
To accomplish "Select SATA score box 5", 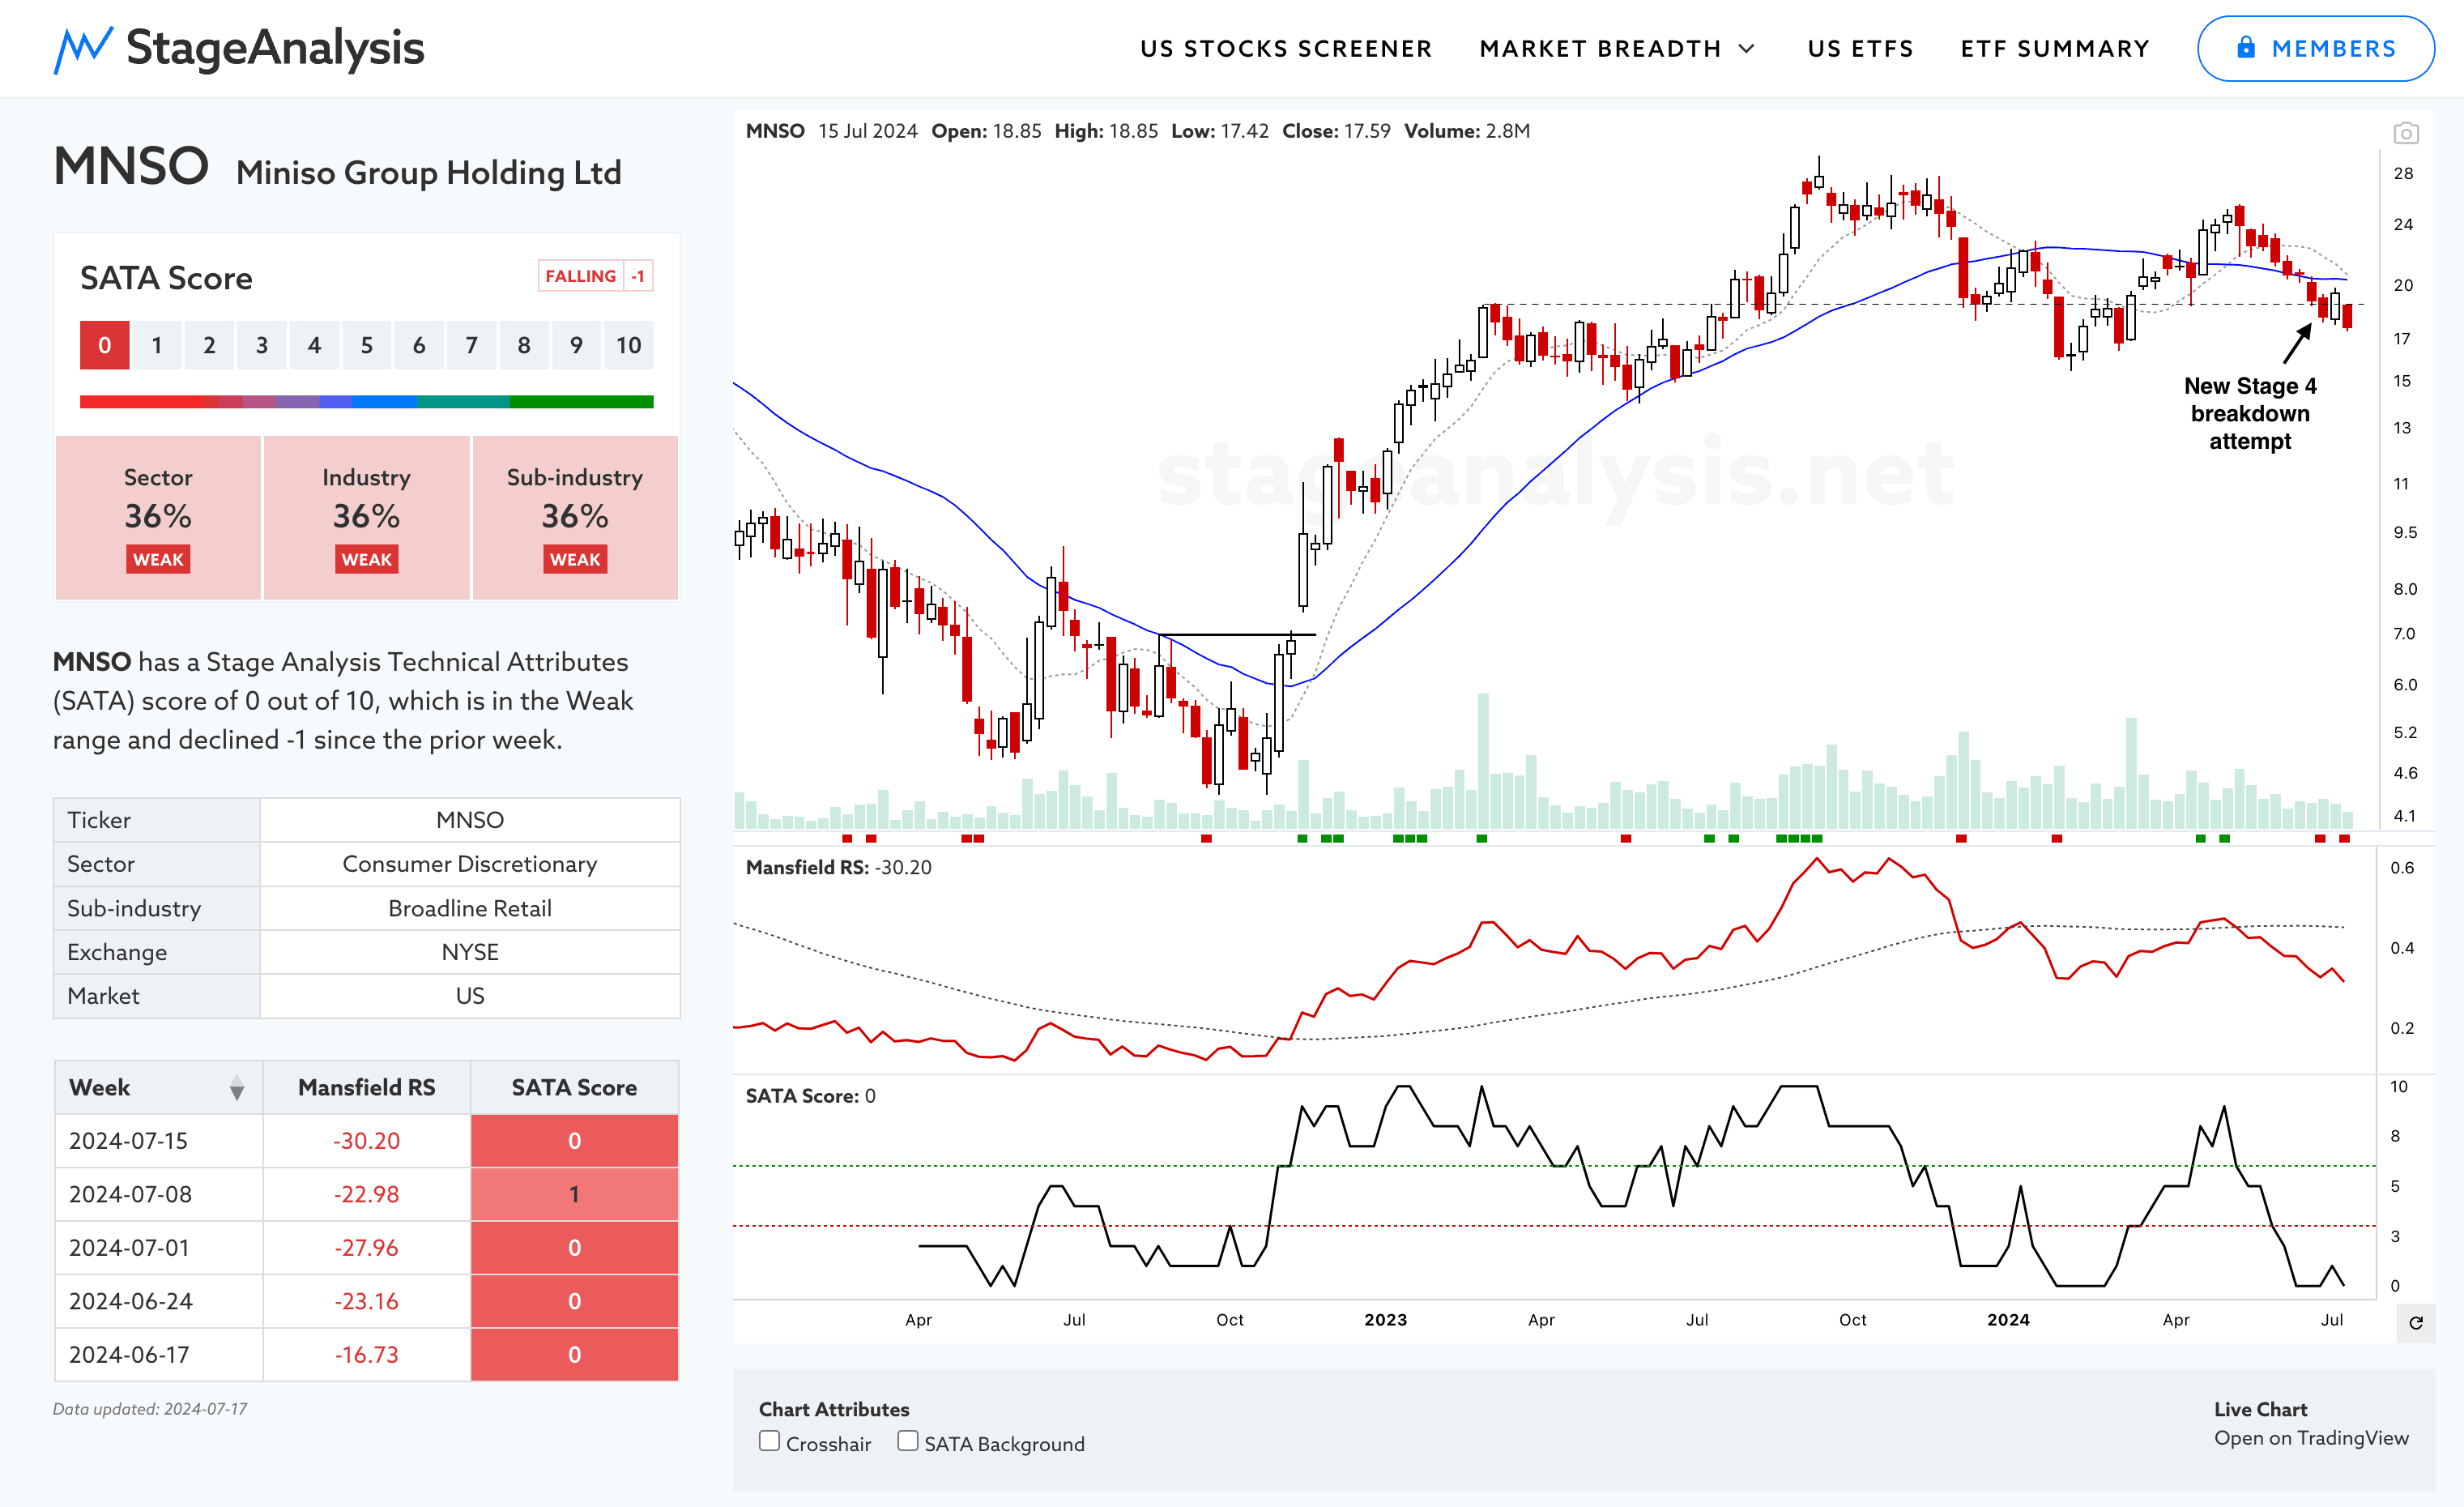I will (367, 345).
